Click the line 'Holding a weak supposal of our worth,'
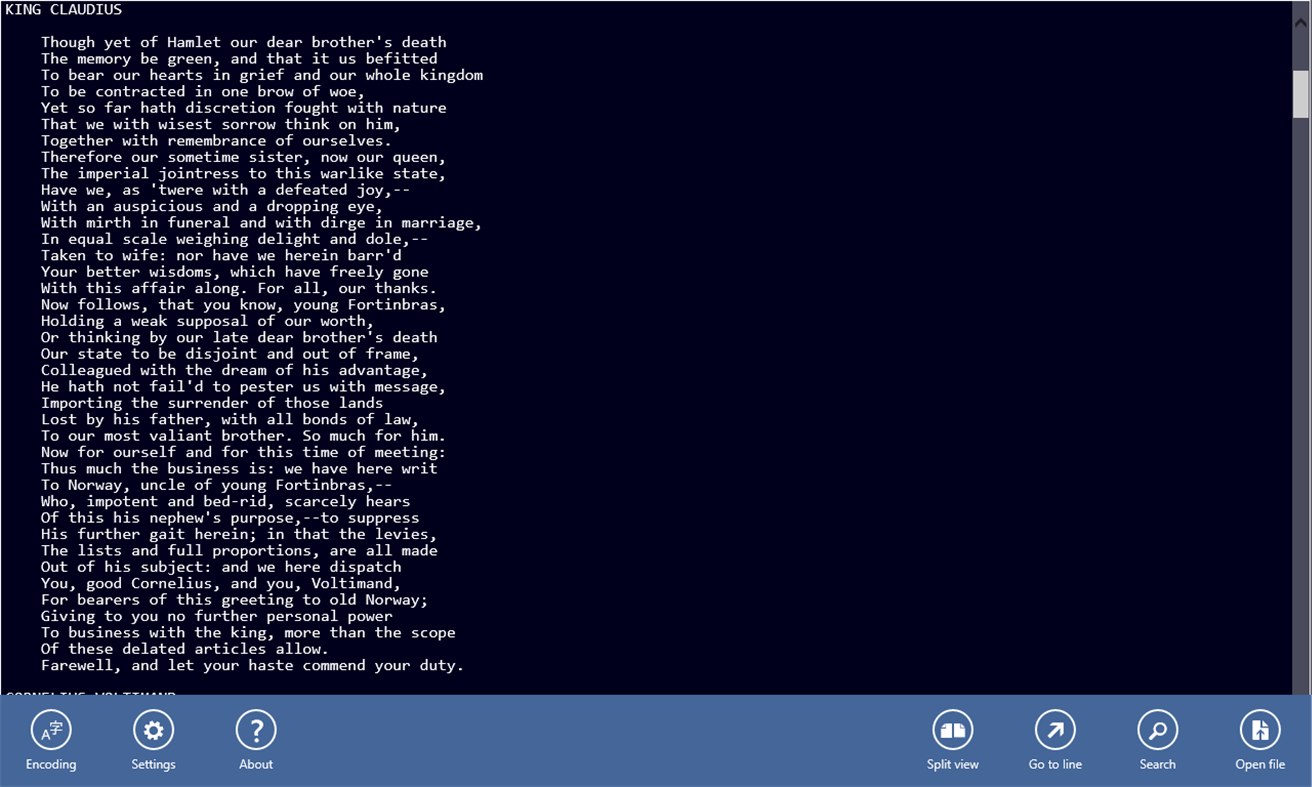Image resolution: width=1312 pixels, height=787 pixels. (x=208, y=321)
